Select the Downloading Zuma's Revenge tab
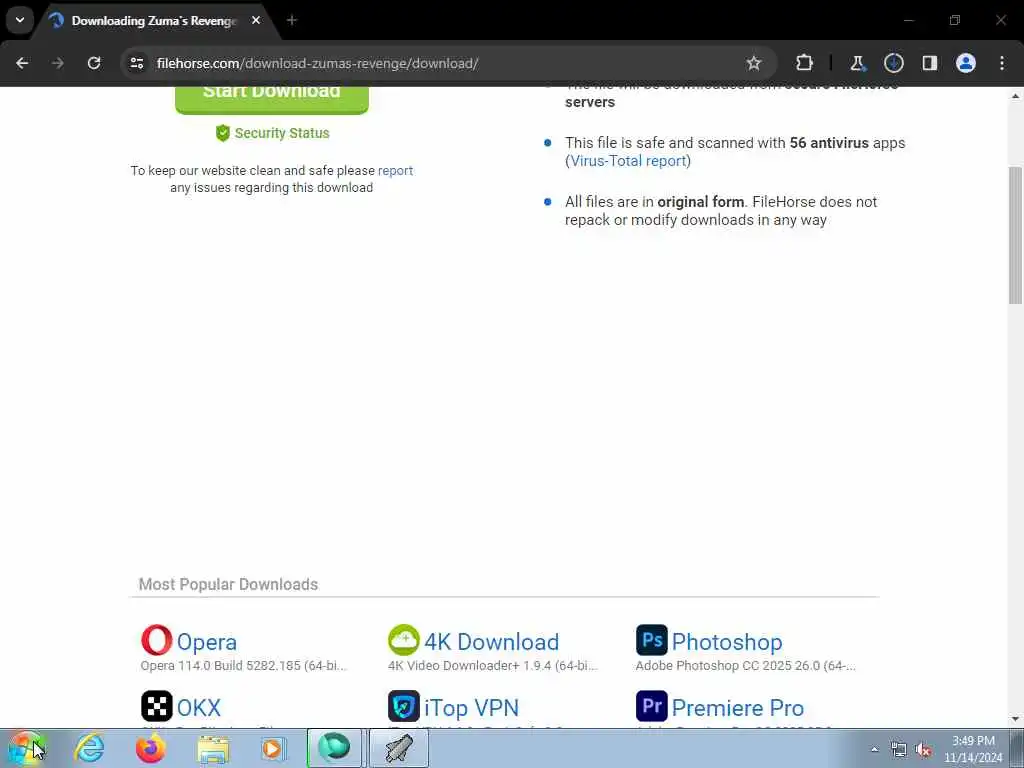The height and width of the screenshot is (768, 1024). pos(153,21)
